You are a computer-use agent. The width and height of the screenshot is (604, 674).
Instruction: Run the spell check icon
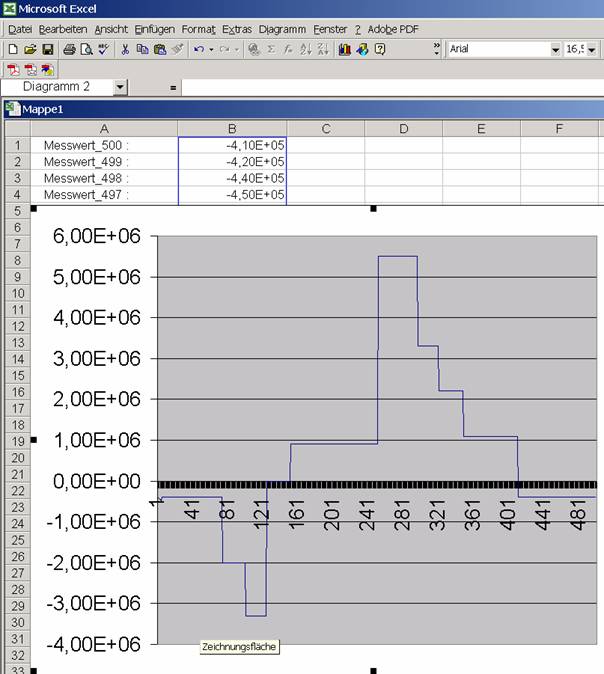[x=102, y=49]
